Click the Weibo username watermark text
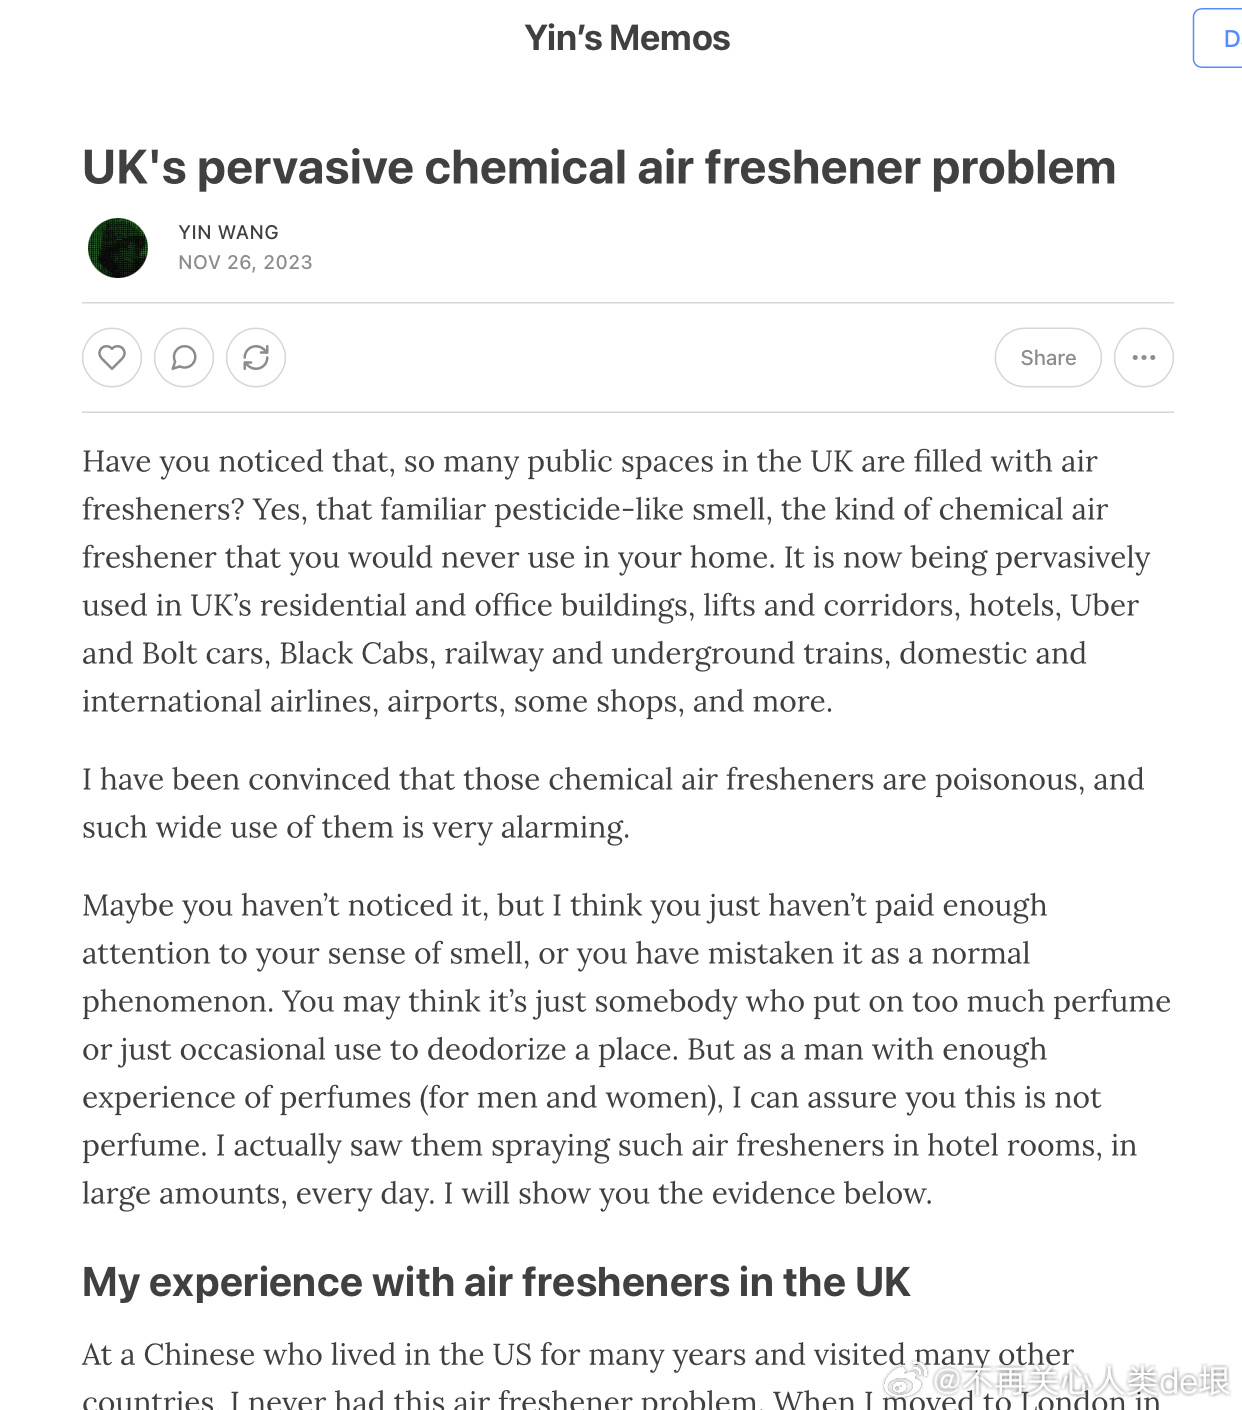Image resolution: width=1242 pixels, height=1410 pixels. tap(1082, 1381)
